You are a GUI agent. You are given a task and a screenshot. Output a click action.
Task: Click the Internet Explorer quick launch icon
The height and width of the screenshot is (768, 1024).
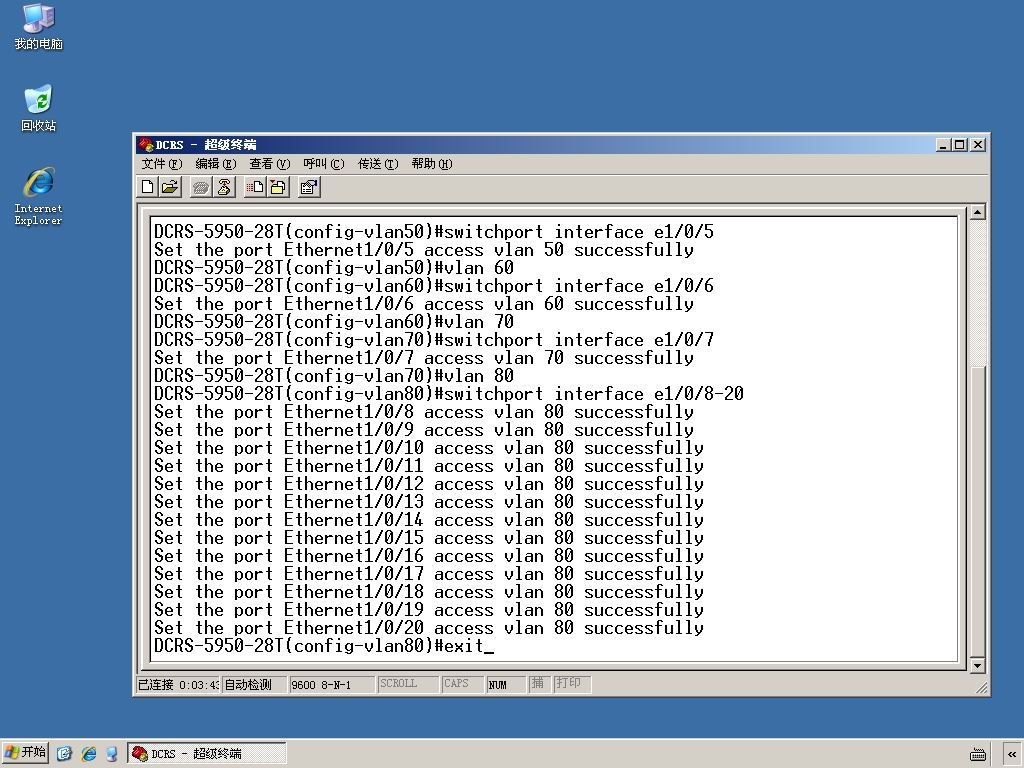89,754
